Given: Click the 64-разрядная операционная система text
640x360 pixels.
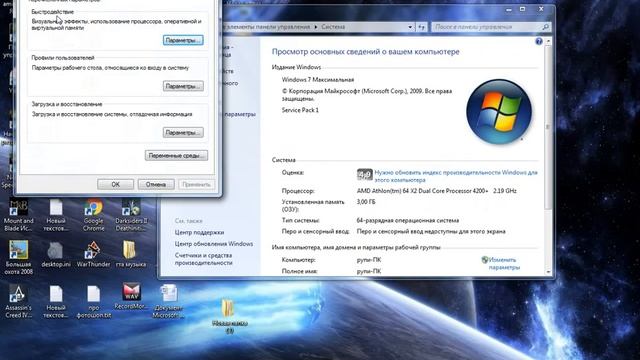Looking at the screenshot, I should click(408, 220).
